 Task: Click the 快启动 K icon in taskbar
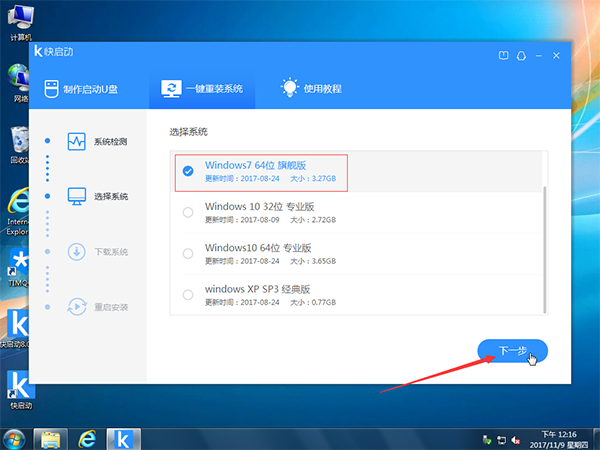(x=125, y=438)
